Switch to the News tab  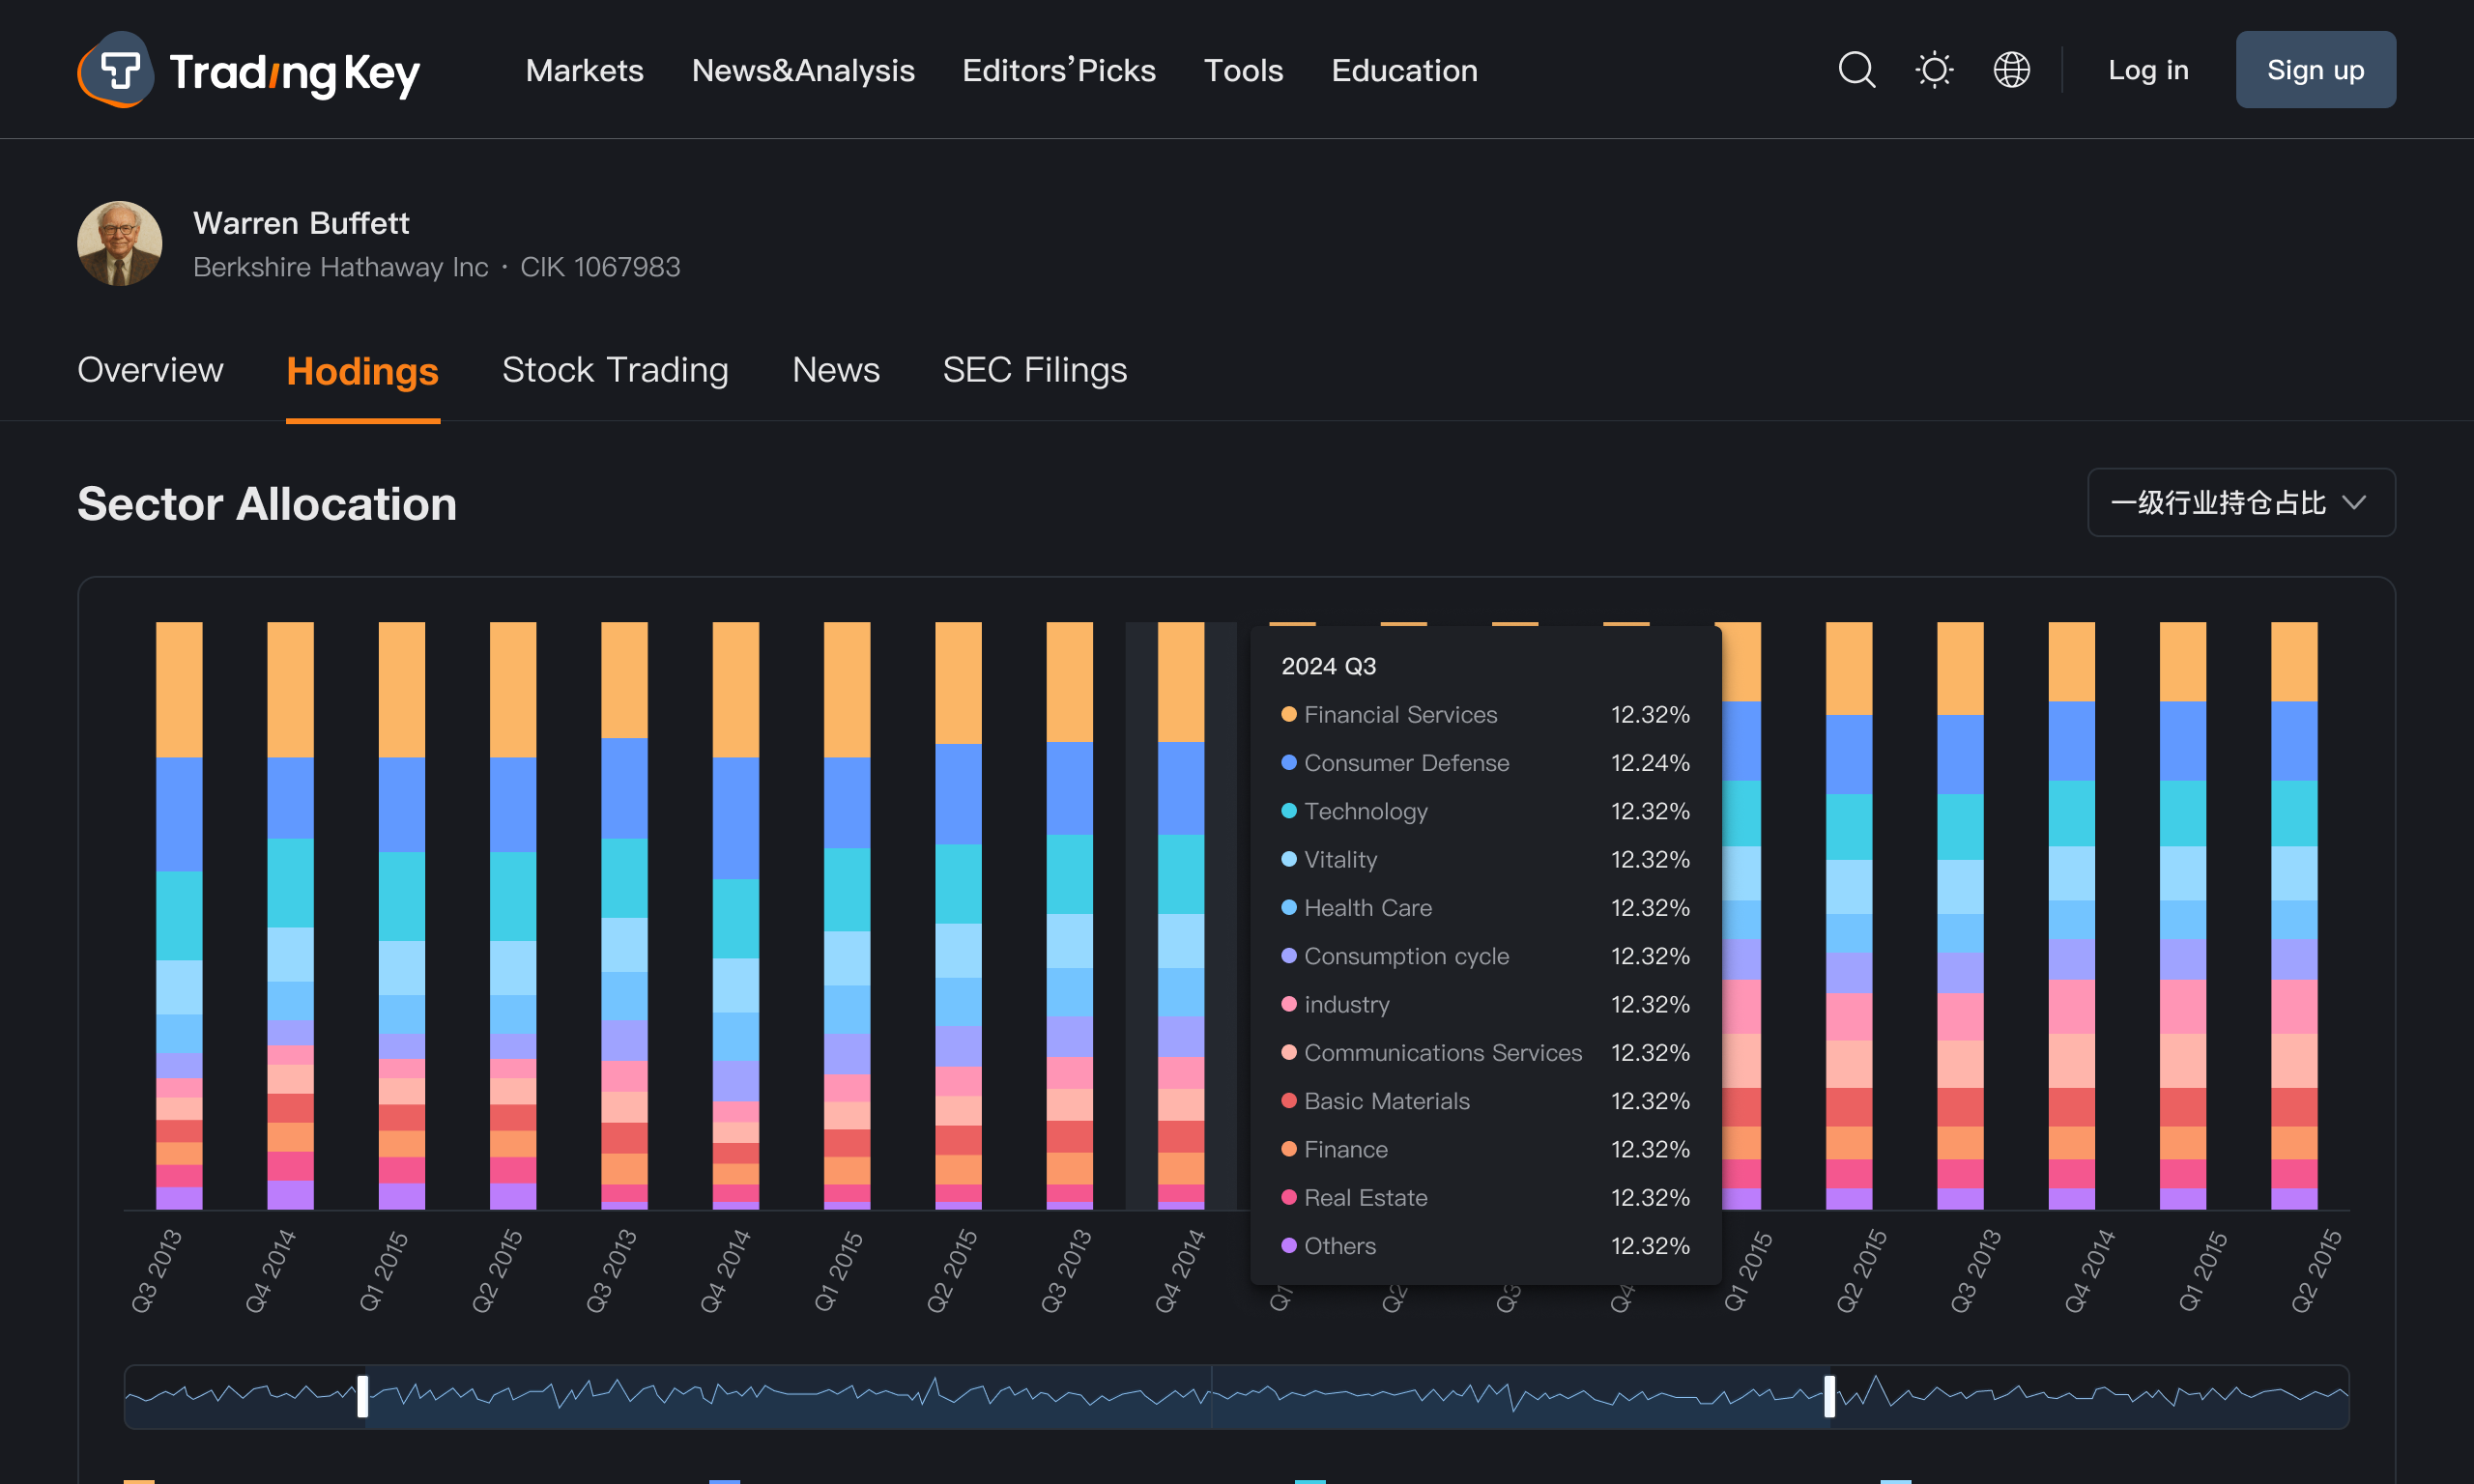tap(836, 370)
